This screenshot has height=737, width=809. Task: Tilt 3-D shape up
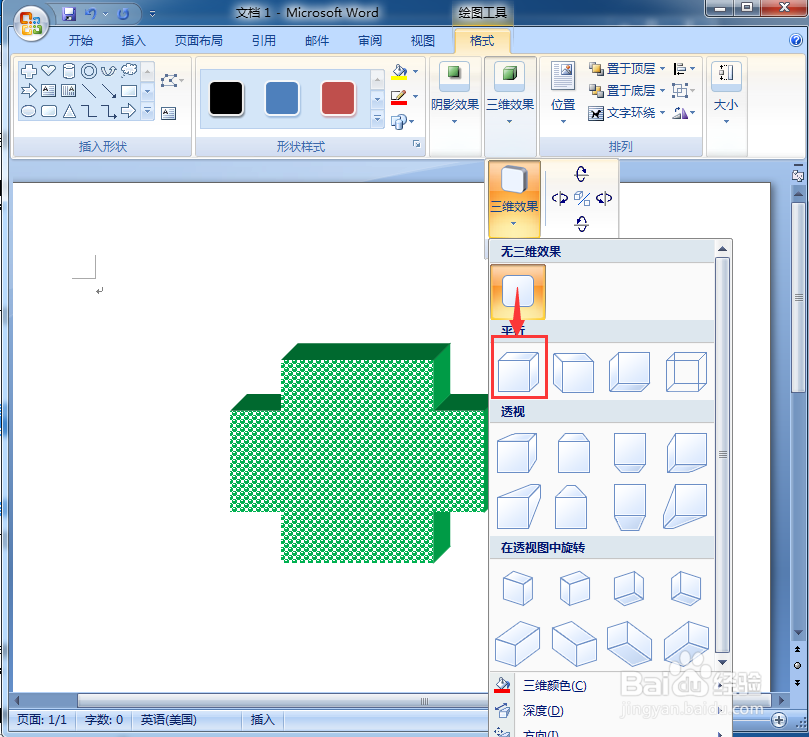click(581, 174)
